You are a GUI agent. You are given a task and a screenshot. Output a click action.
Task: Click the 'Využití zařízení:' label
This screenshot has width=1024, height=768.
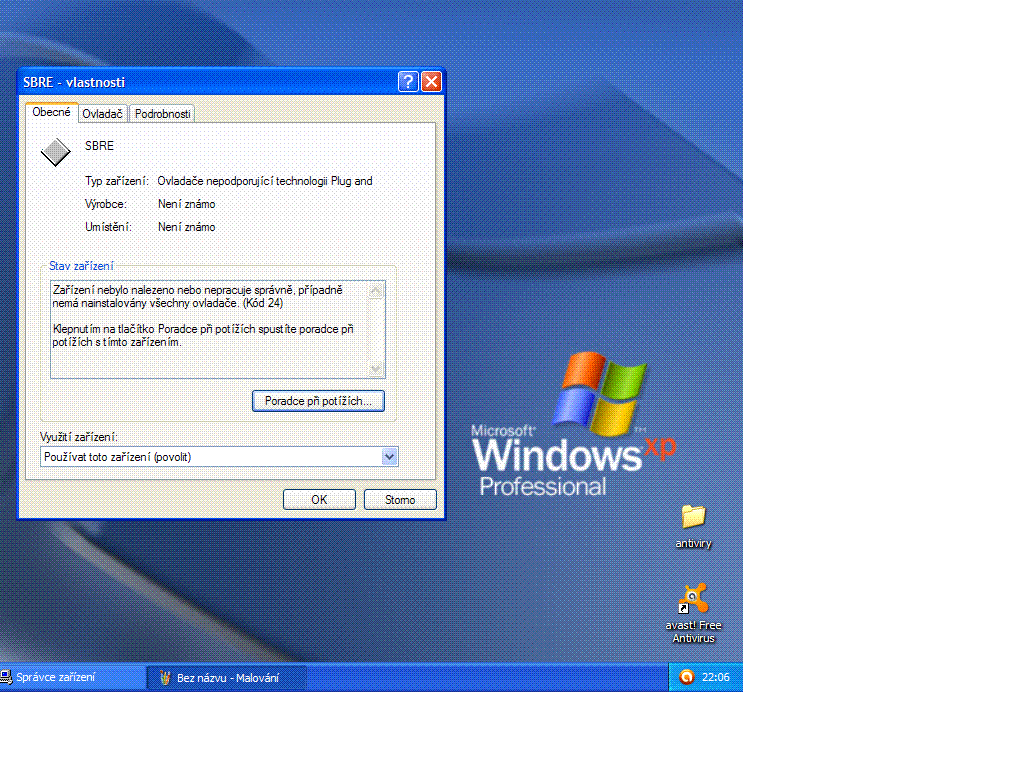[x=79, y=437]
